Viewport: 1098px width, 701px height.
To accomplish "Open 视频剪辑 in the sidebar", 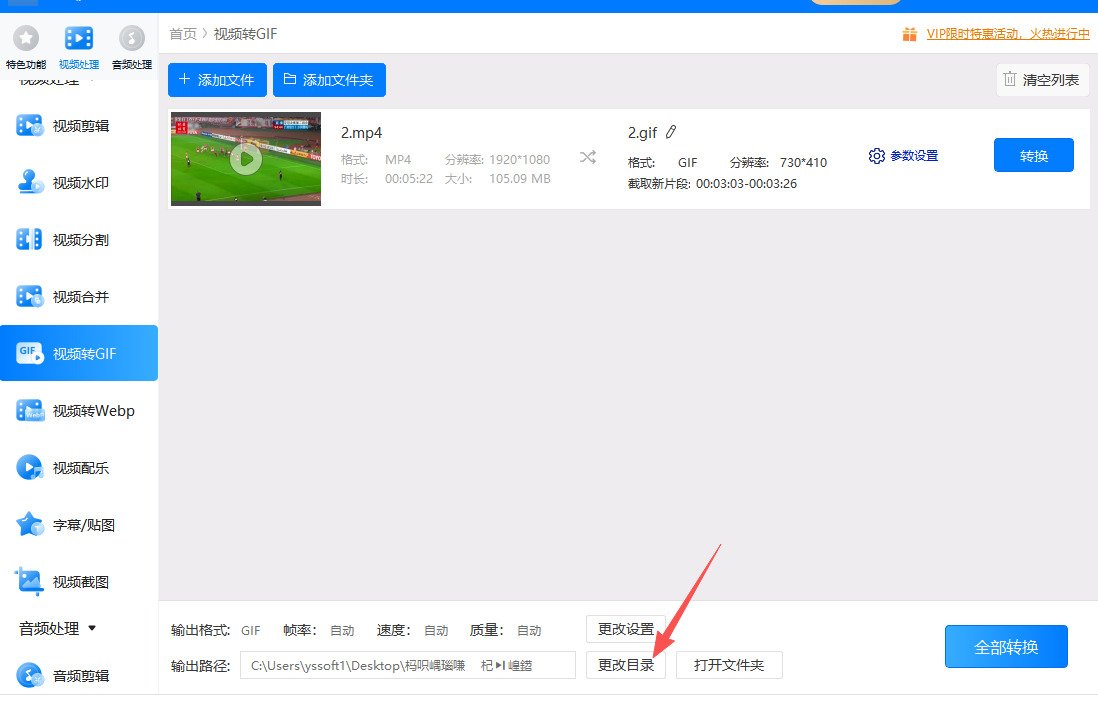I will click(x=79, y=126).
